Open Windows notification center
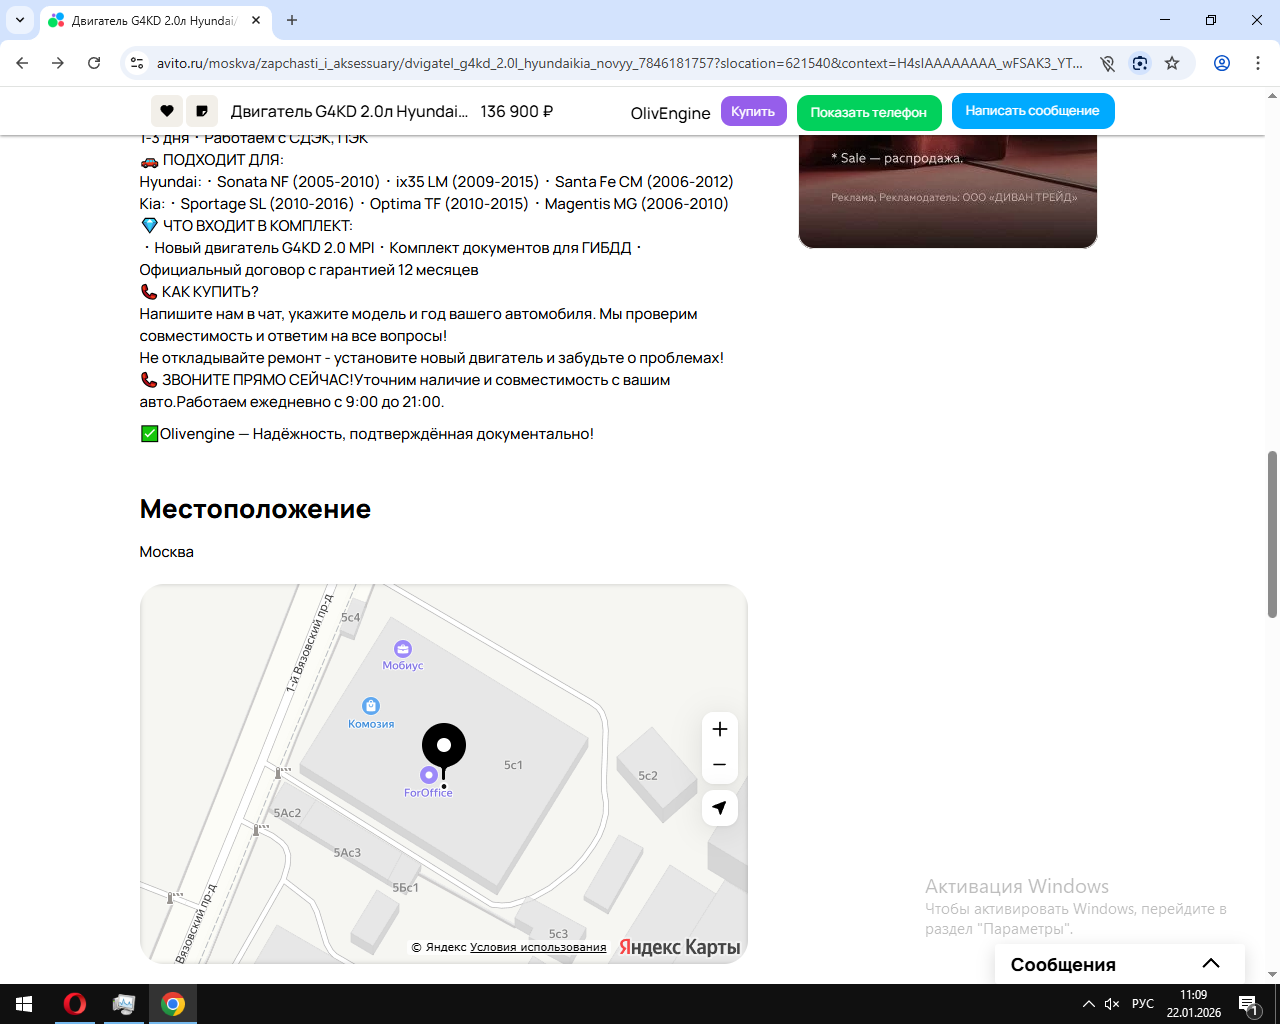 pyautogui.click(x=1248, y=1004)
